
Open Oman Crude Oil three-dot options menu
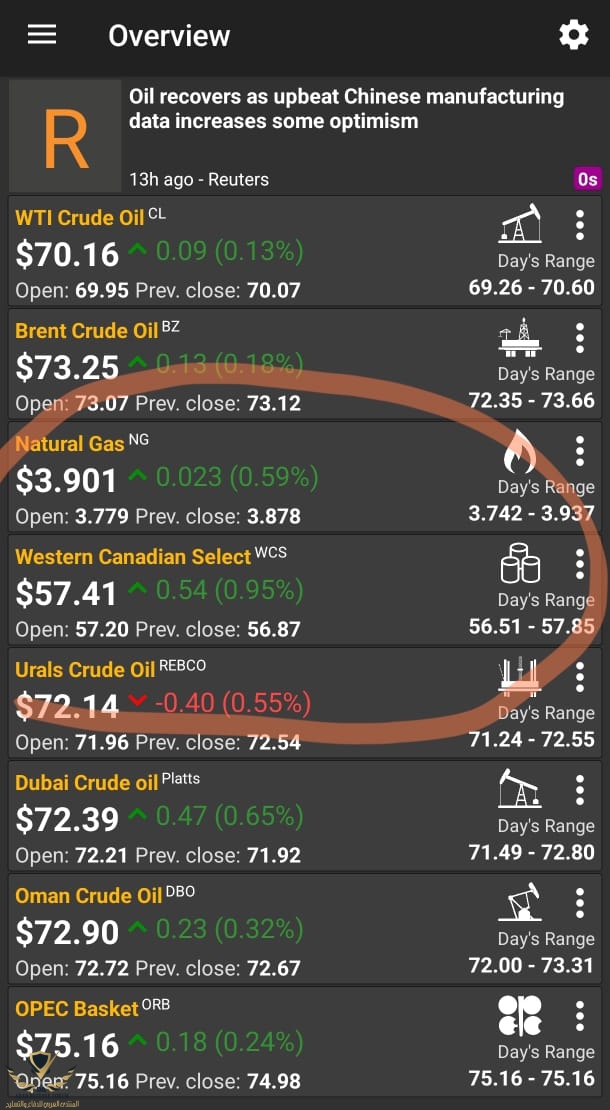[x=579, y=903]
